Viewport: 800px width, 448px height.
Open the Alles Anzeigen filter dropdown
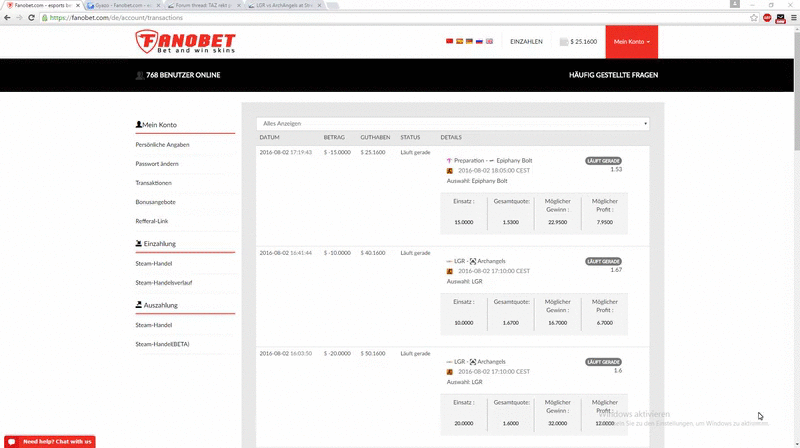pos(453,123)
